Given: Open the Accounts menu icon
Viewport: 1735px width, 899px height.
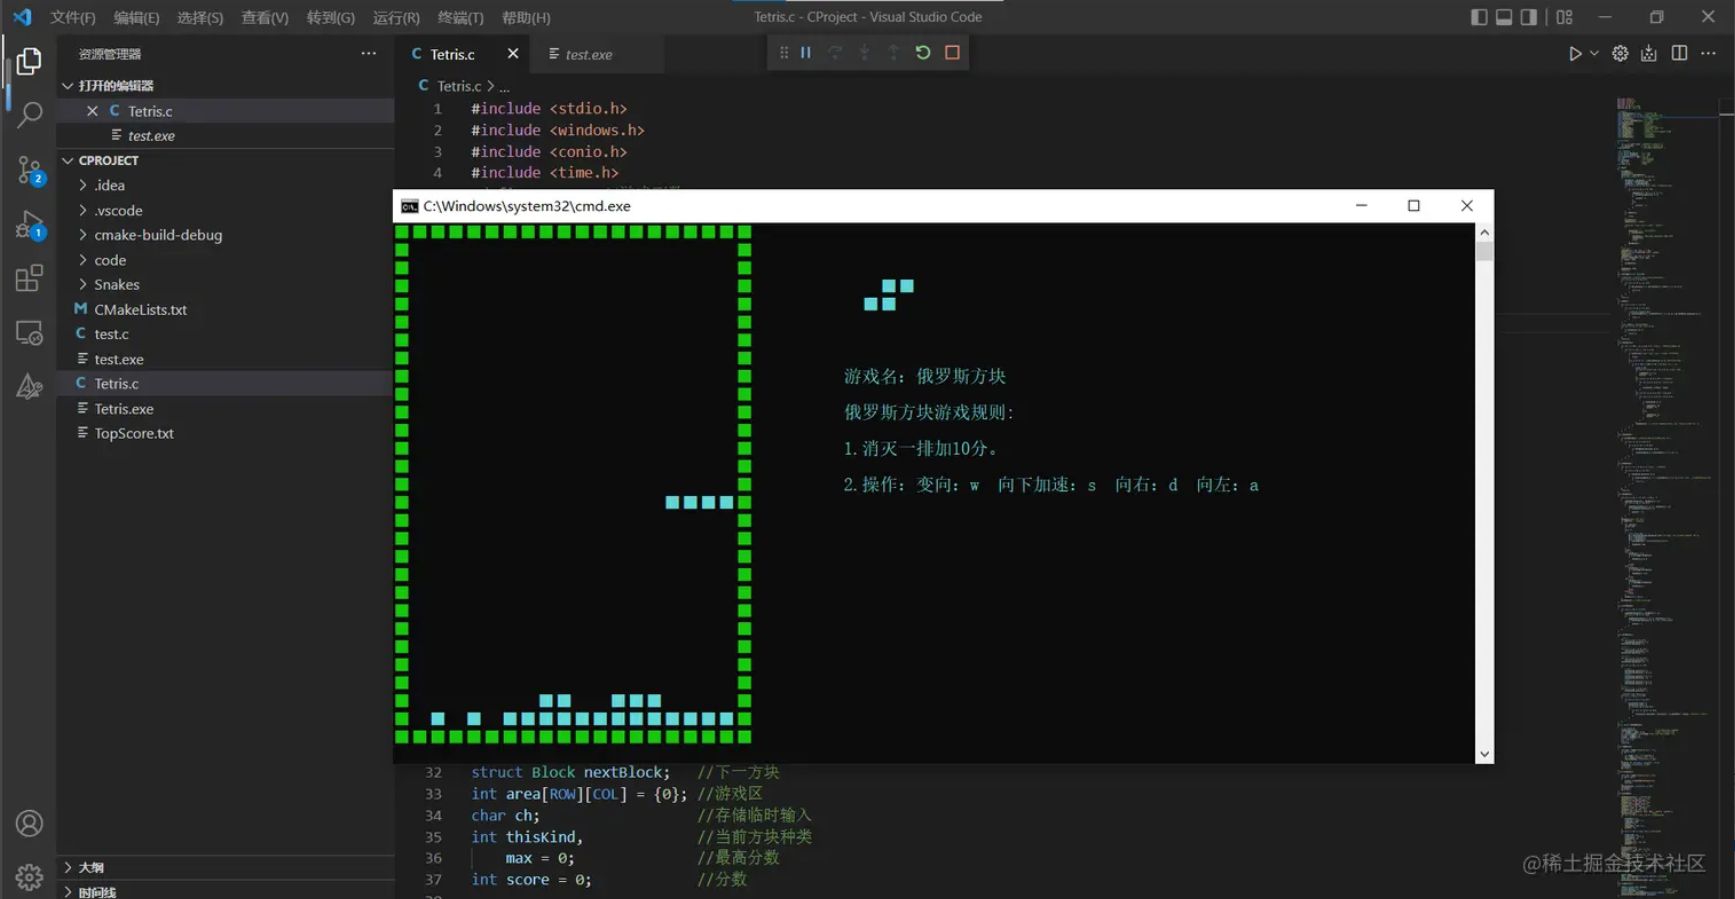Looking at the screenshot, I should (x=29, y=823).
